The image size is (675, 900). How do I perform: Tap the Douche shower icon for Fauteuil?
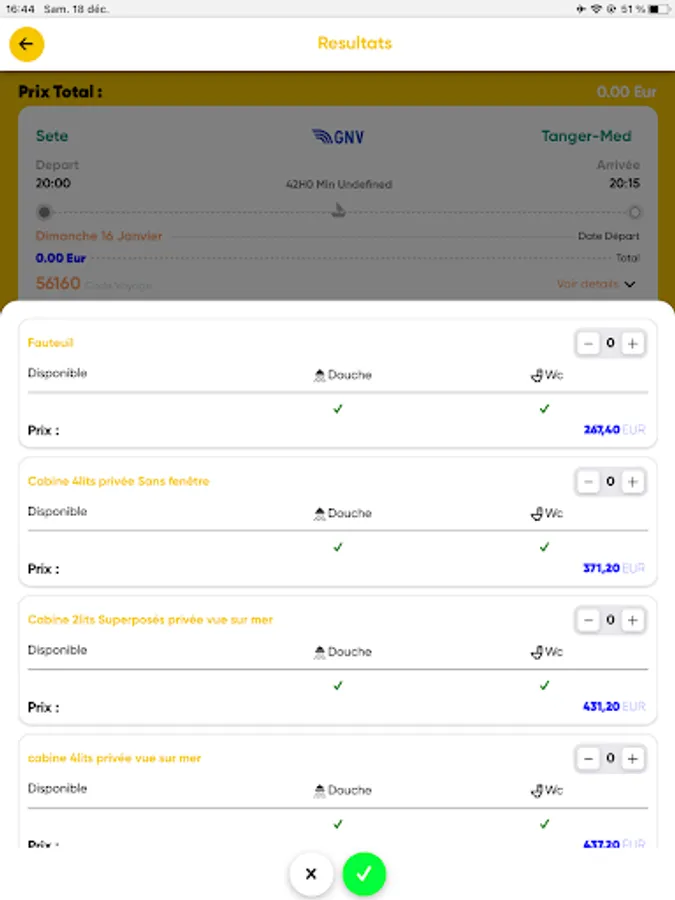pyautogui.click(x=321, y=375)
